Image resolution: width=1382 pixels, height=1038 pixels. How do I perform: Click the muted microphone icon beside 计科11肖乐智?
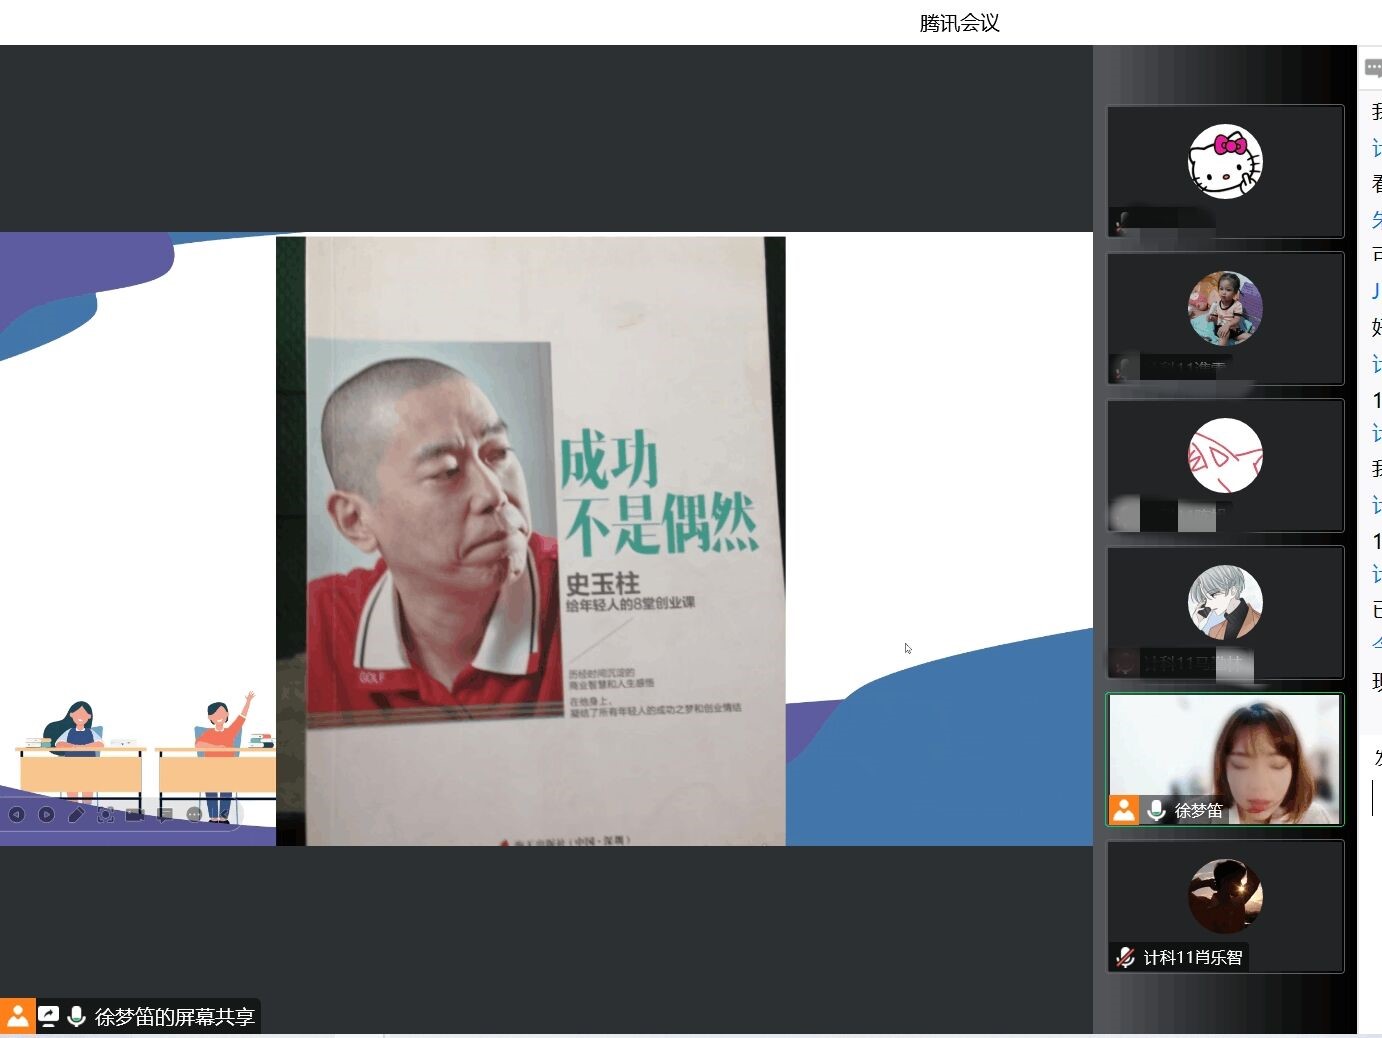click(1125, 957)
